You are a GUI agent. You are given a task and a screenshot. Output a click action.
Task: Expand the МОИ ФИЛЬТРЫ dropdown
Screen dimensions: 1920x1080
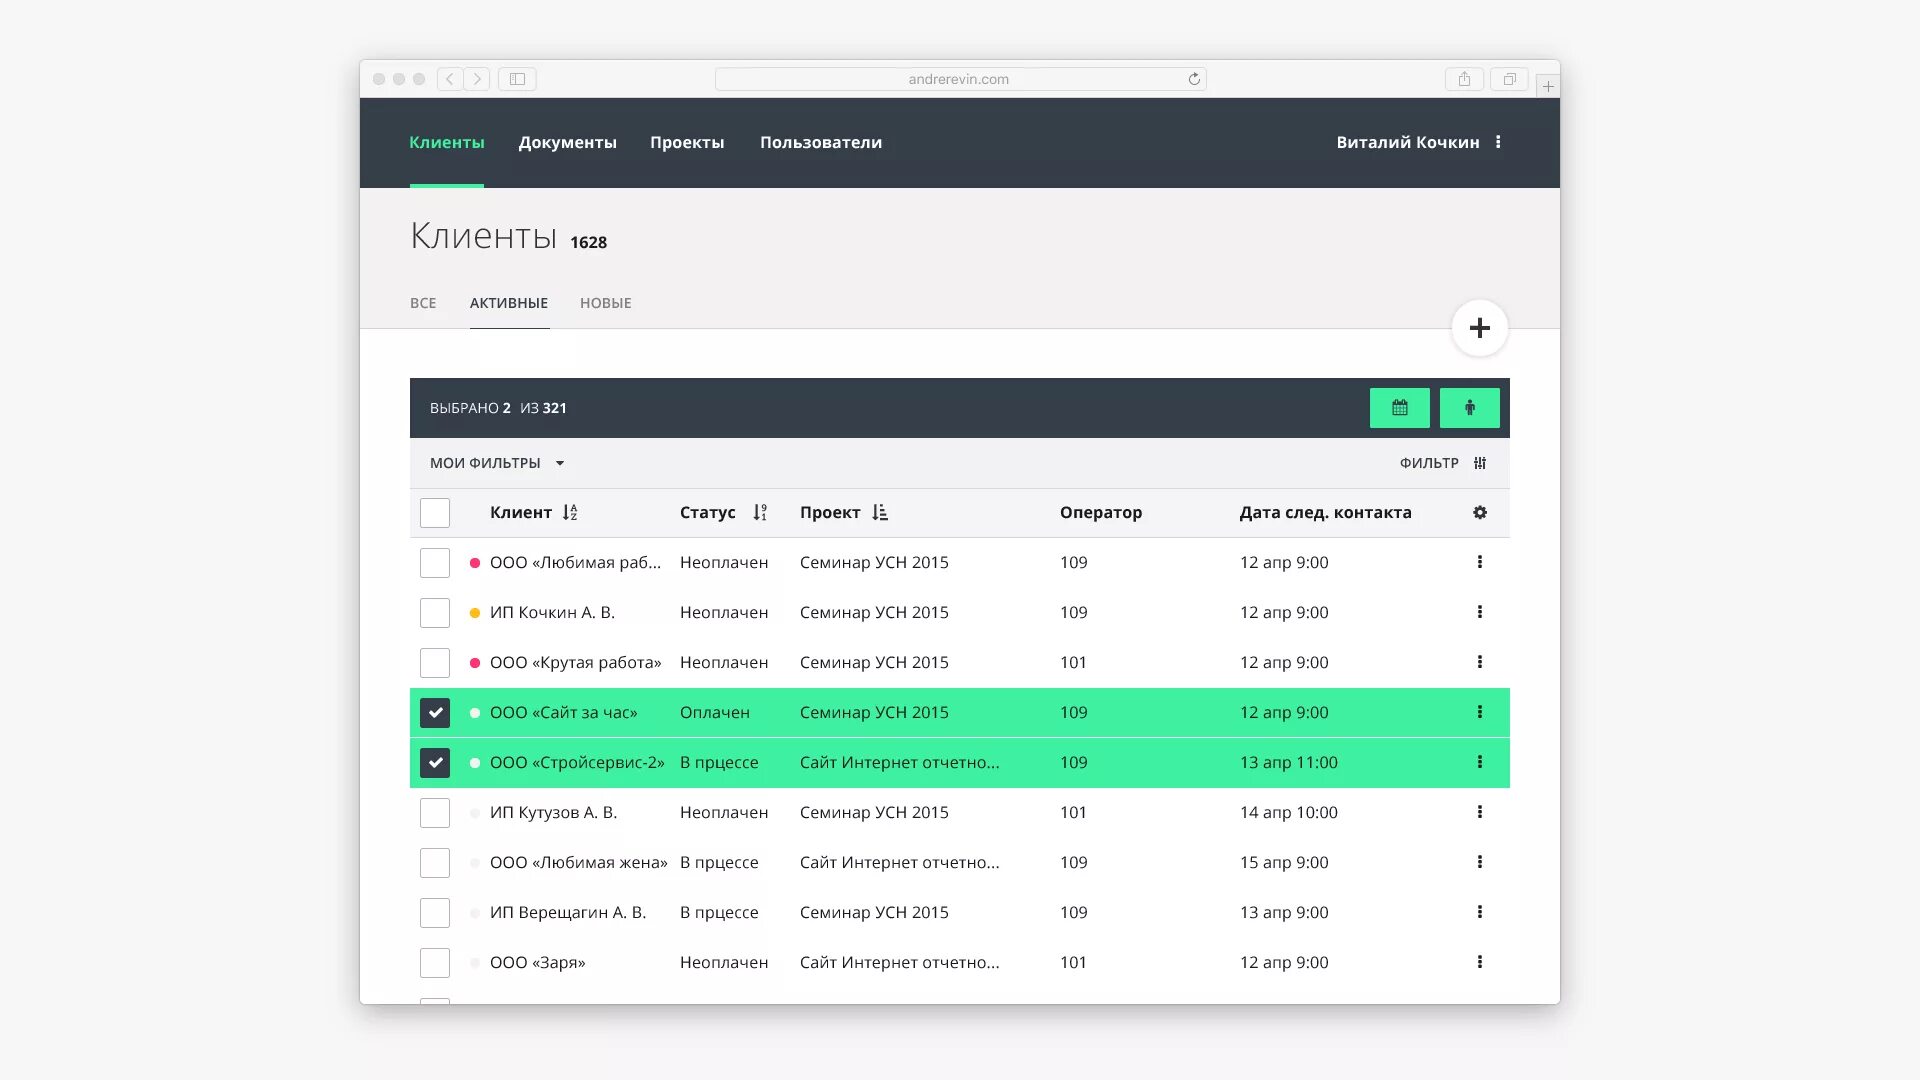(x=497, y=463)
